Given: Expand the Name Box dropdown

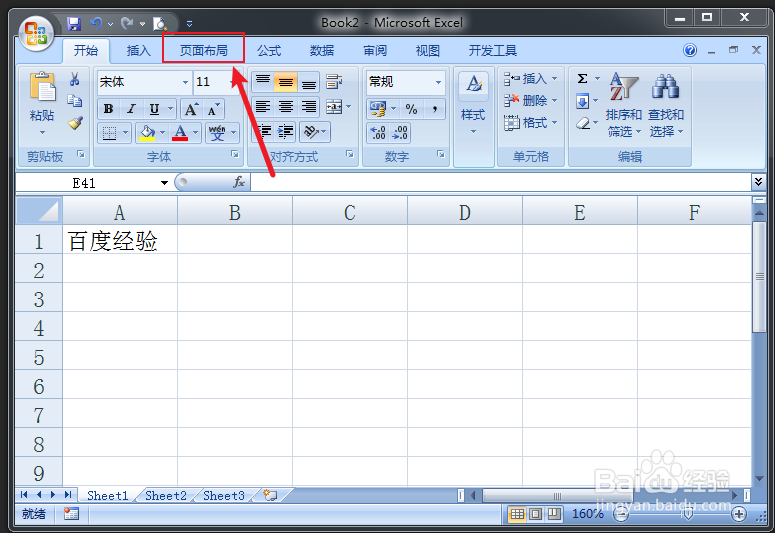Looking at the screenshot, I should 164,183.
